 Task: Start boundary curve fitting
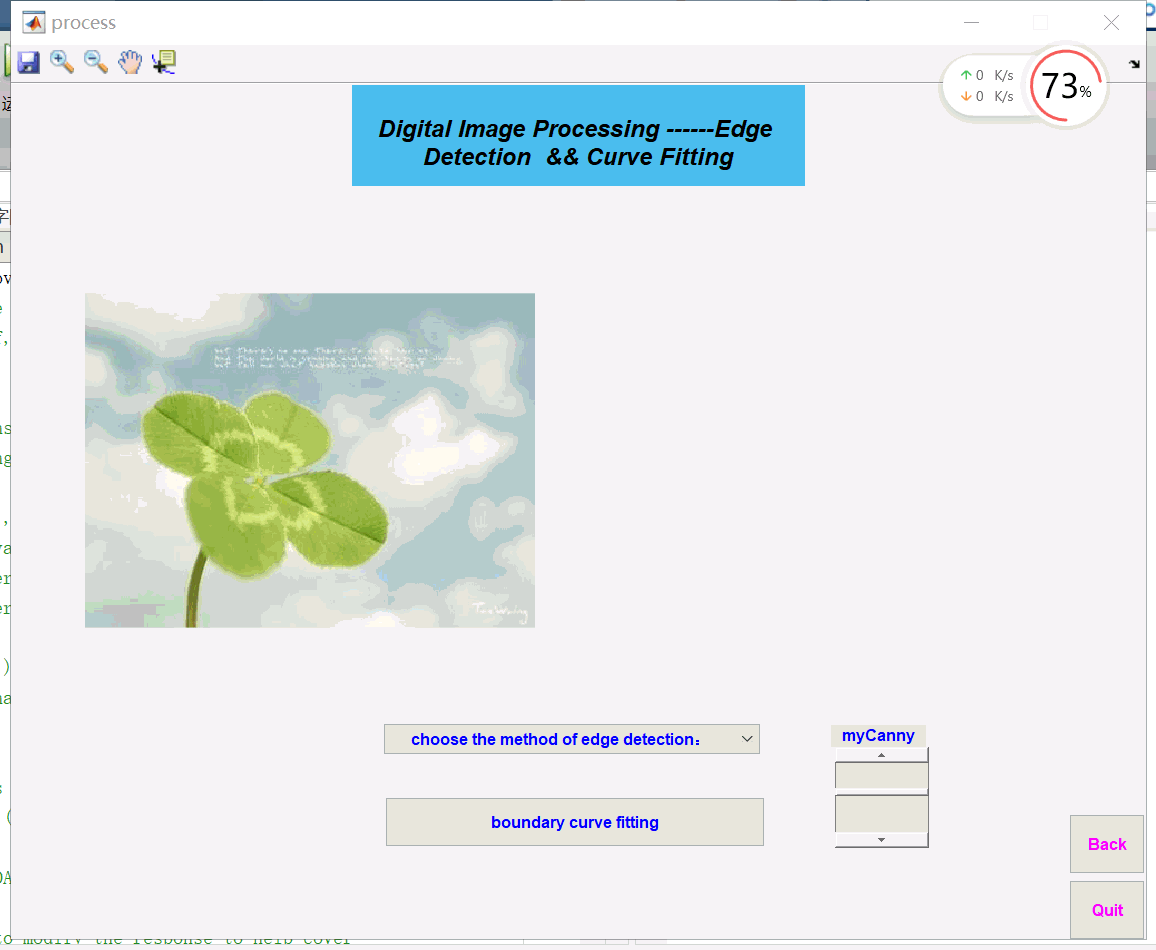pos(574,822)
